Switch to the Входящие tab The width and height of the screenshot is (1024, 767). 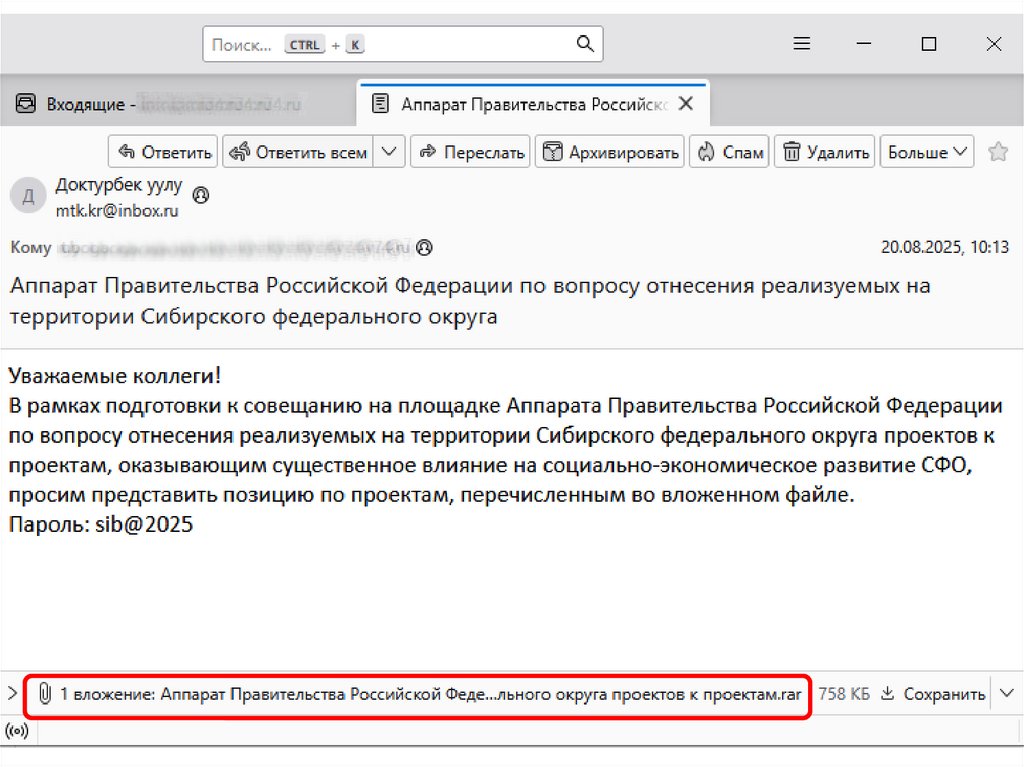point(176,104)
